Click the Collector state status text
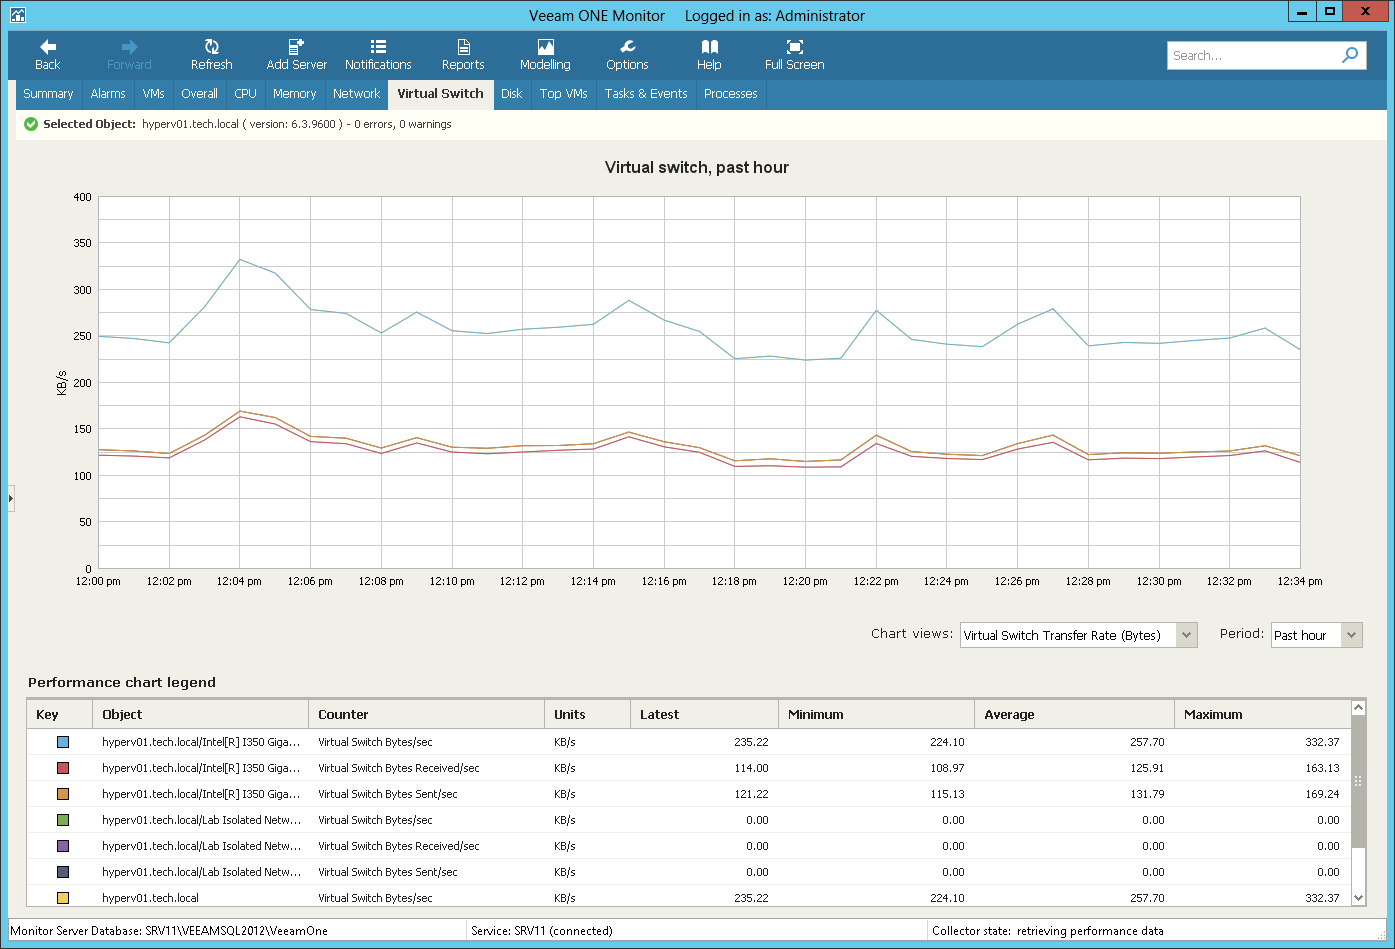The height and width of the screenshot is (949, 1395). point(1047,930)
